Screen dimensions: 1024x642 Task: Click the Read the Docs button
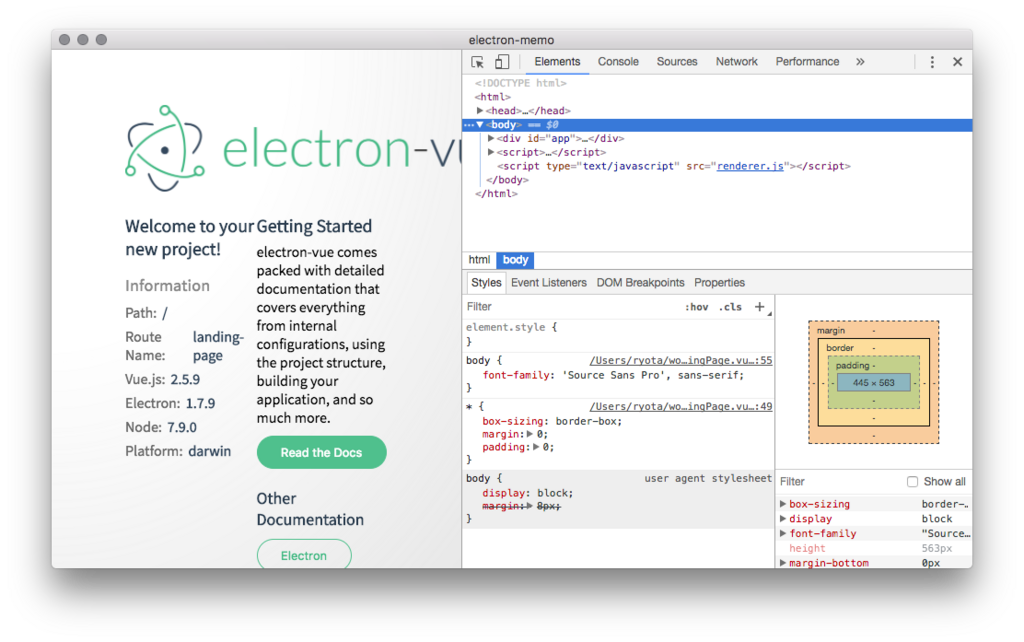click(x=321, y=453)
